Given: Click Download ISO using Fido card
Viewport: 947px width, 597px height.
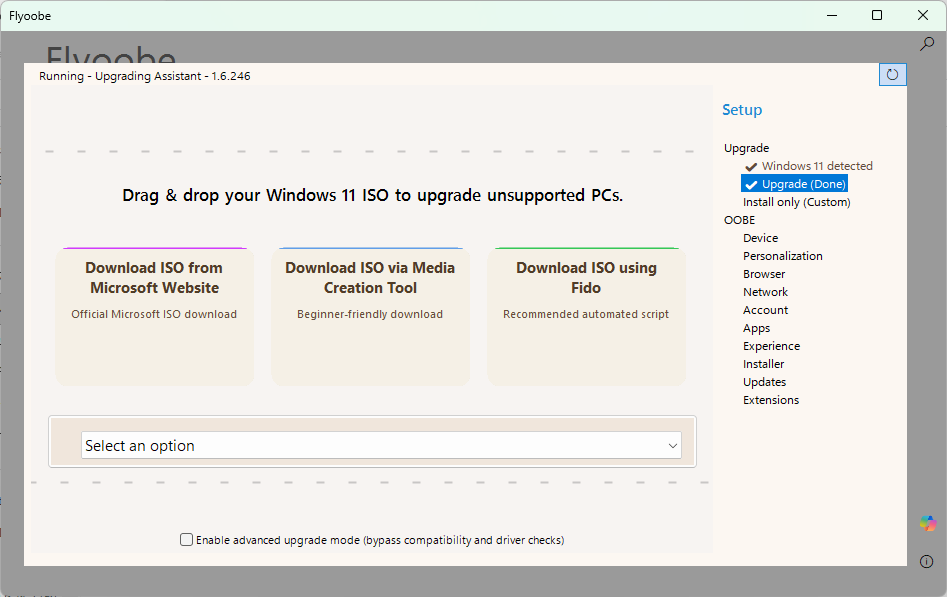Looking at the screenshot, I should click(x=586, y=316).
